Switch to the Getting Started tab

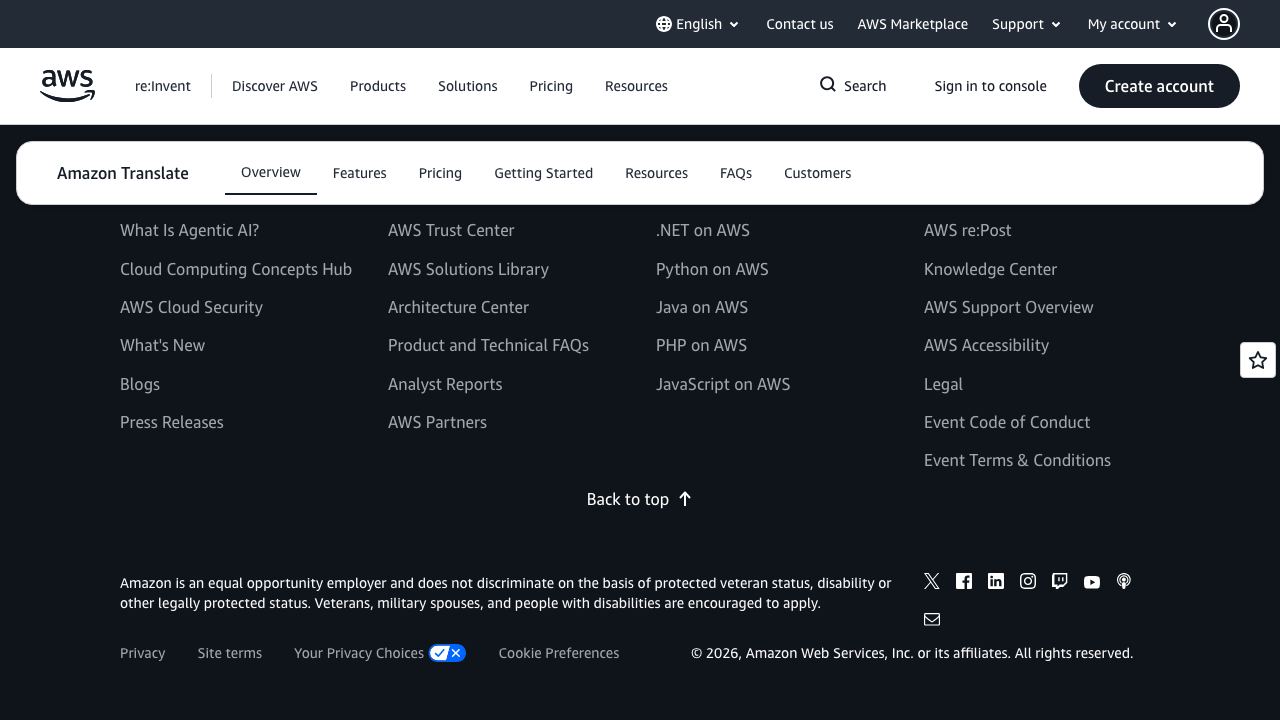pos(543,173)
